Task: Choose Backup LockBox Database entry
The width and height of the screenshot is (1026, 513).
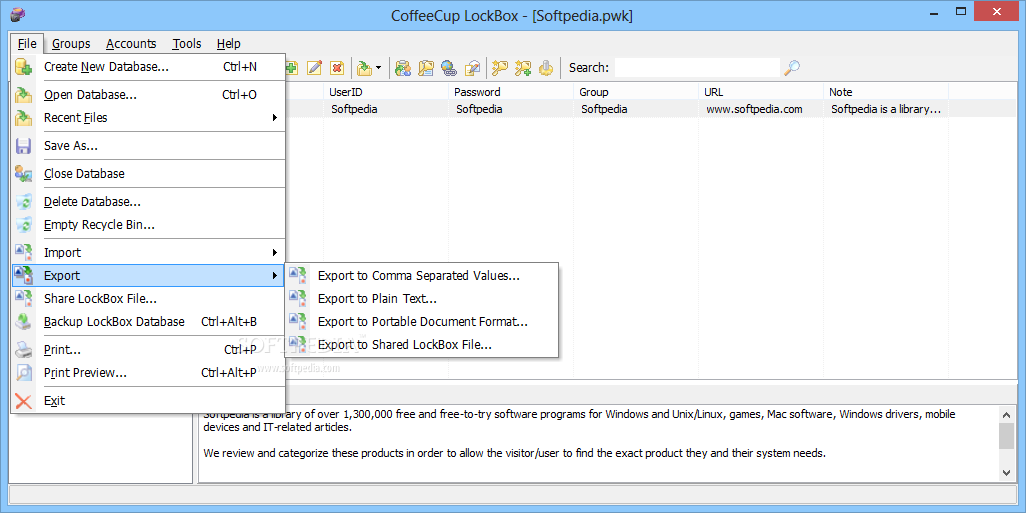Action: (x=149, y=322)
